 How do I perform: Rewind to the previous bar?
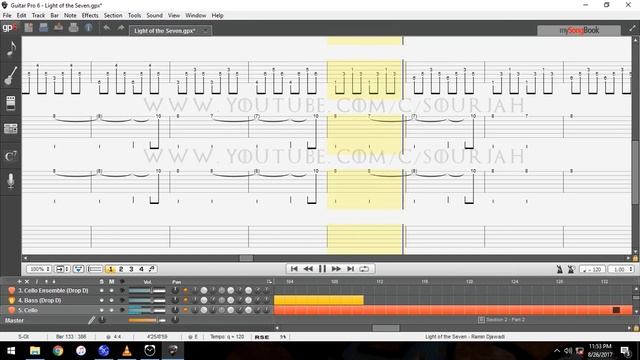tap(308, 269)
